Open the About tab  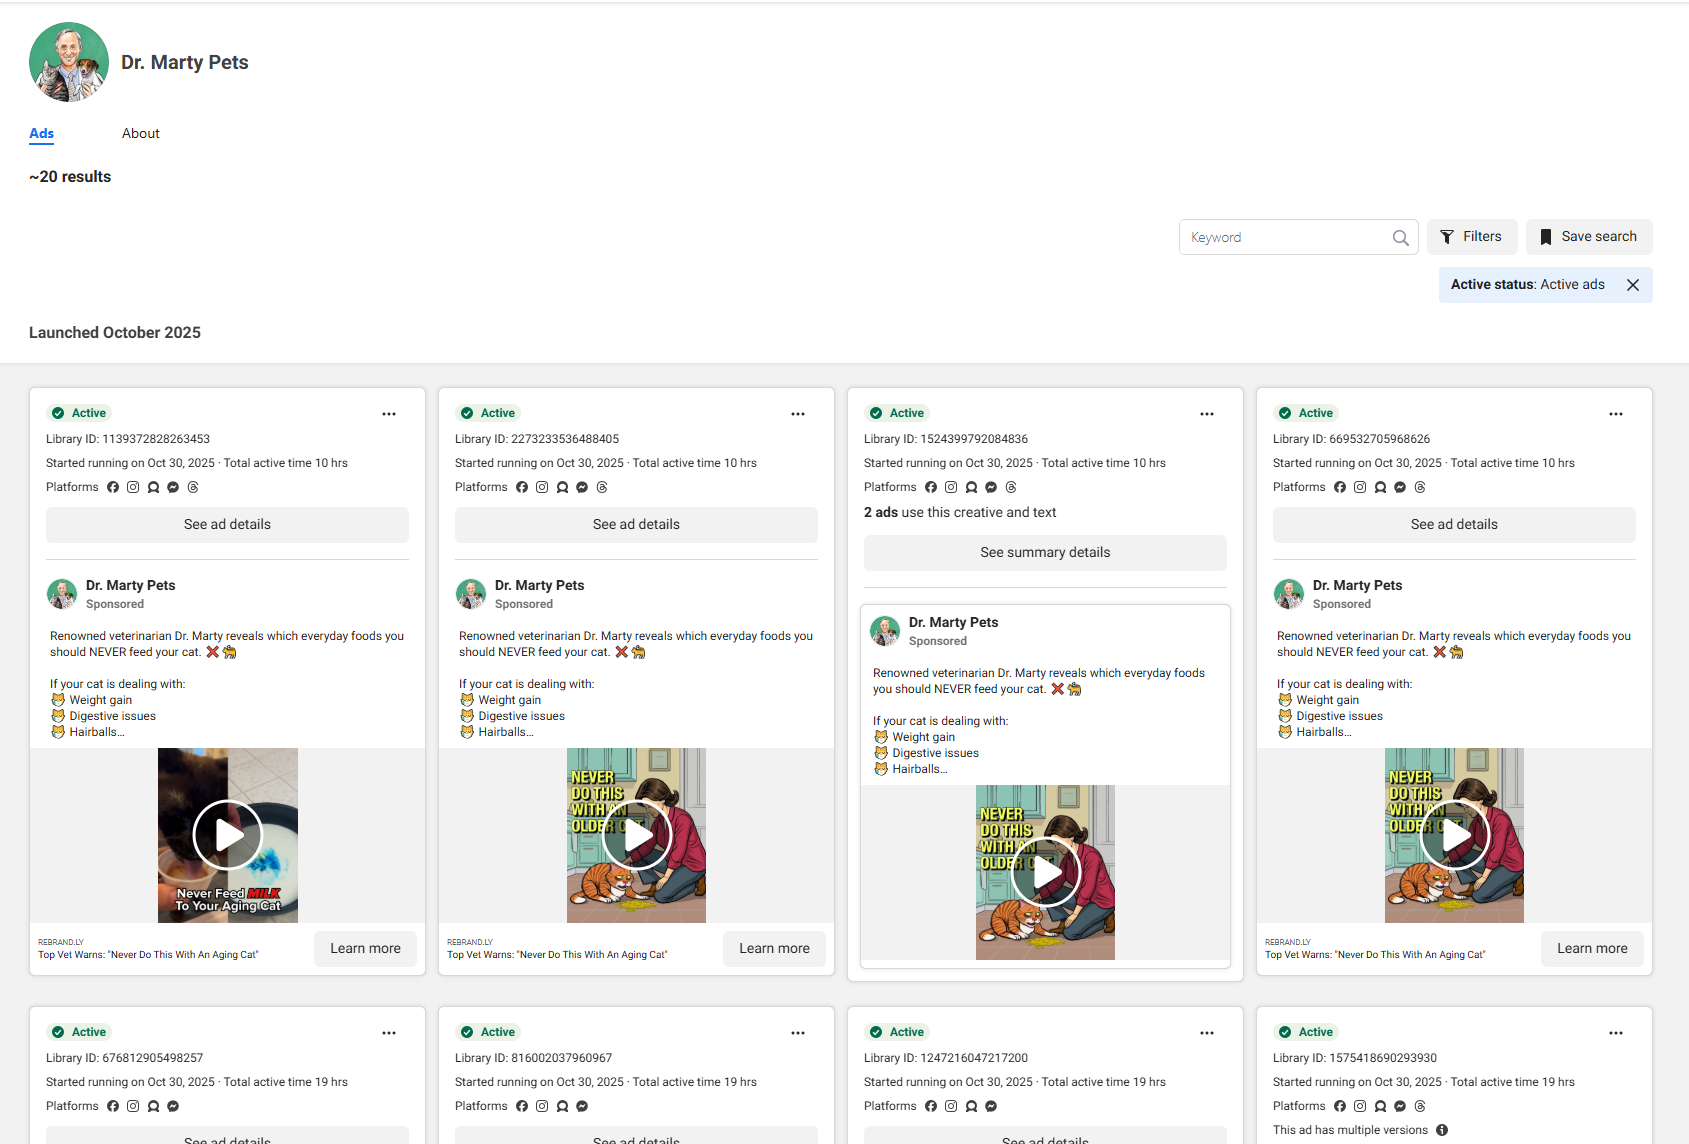click(141, 134)
